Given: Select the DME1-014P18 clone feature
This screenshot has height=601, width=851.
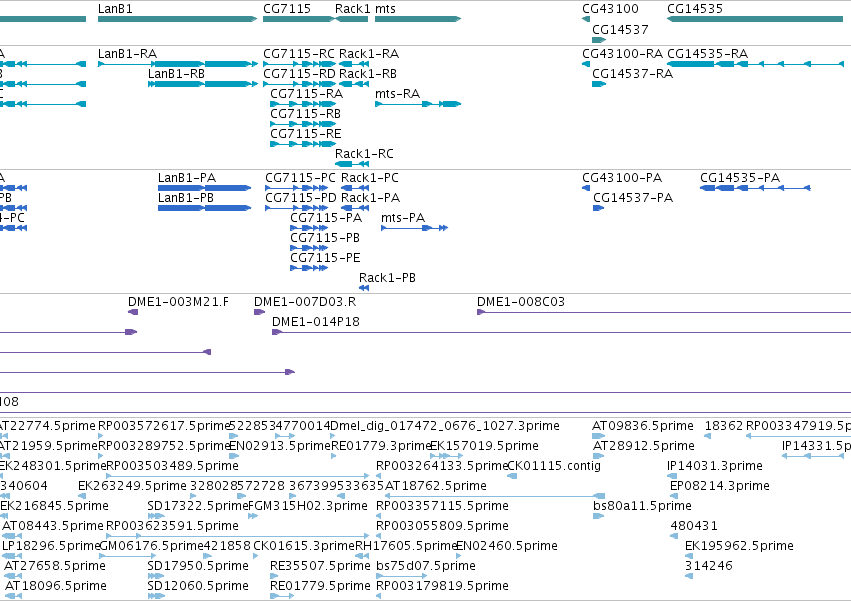Looking at the screenshot, I should [x=561, y=332].
